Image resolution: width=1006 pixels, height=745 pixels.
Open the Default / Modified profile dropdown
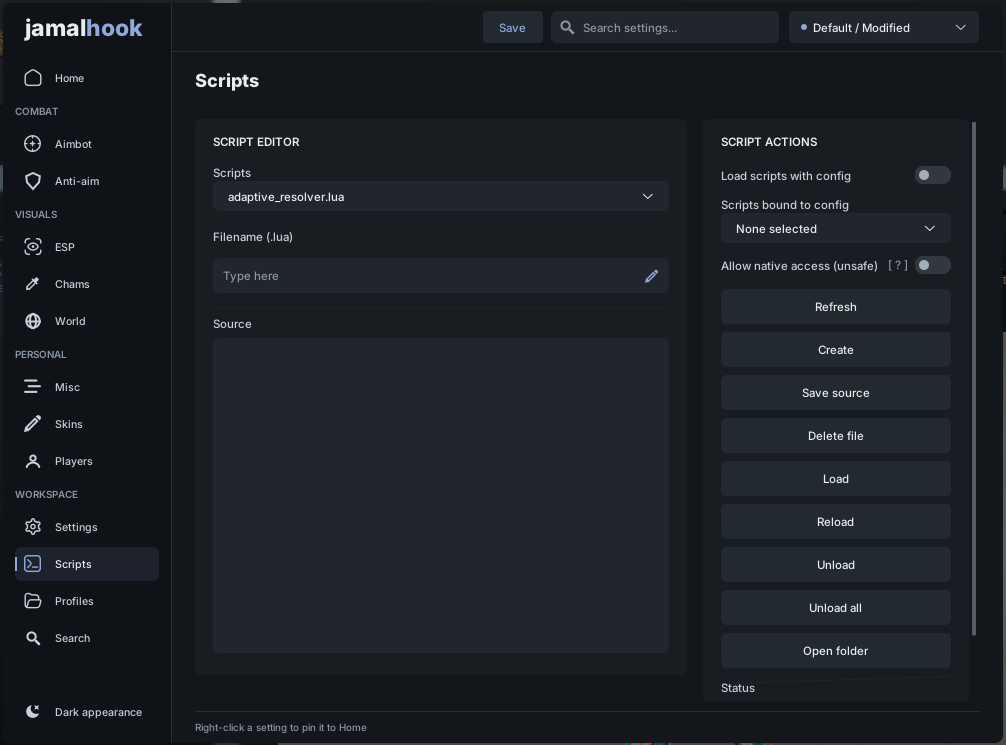[883, 28]
